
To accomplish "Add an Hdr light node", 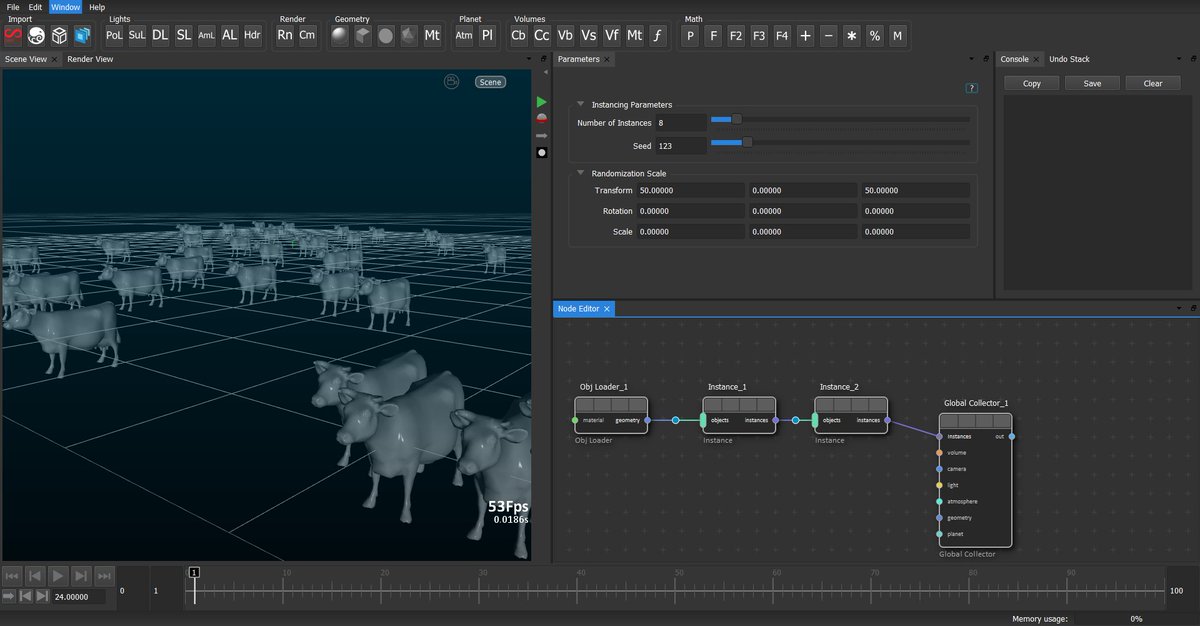I will click(253, 35).
